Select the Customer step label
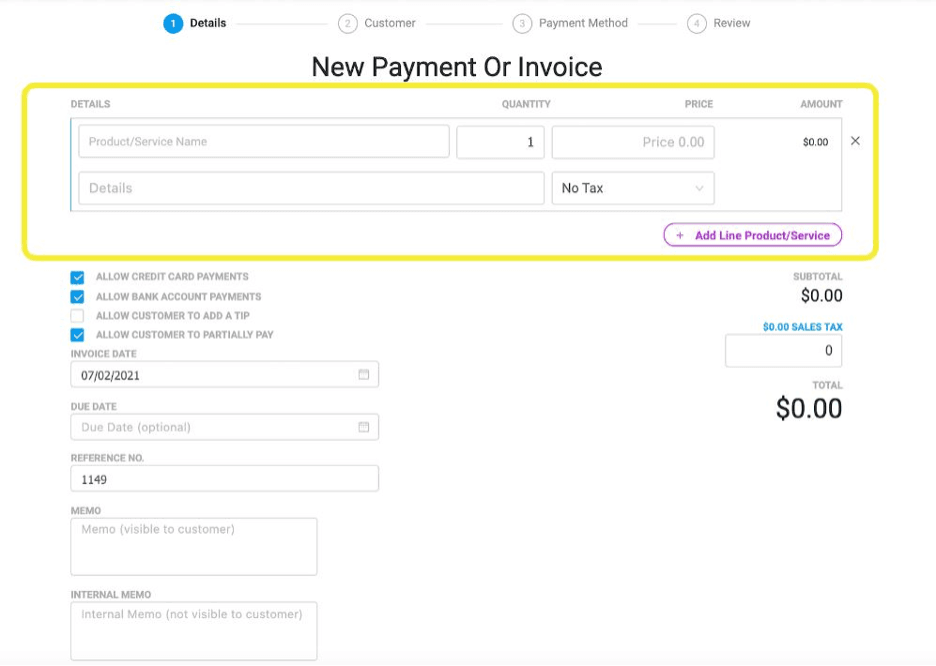This screenshot has width=936, height=666. pyautogui.click(x=389, y=23)
